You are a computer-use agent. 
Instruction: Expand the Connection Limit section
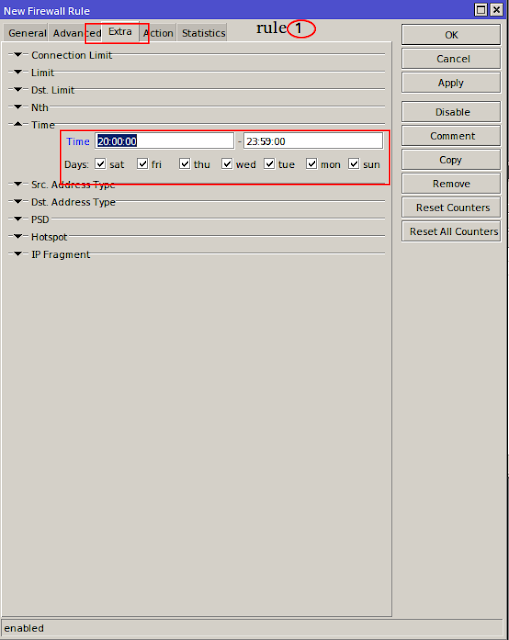(18, 54)
